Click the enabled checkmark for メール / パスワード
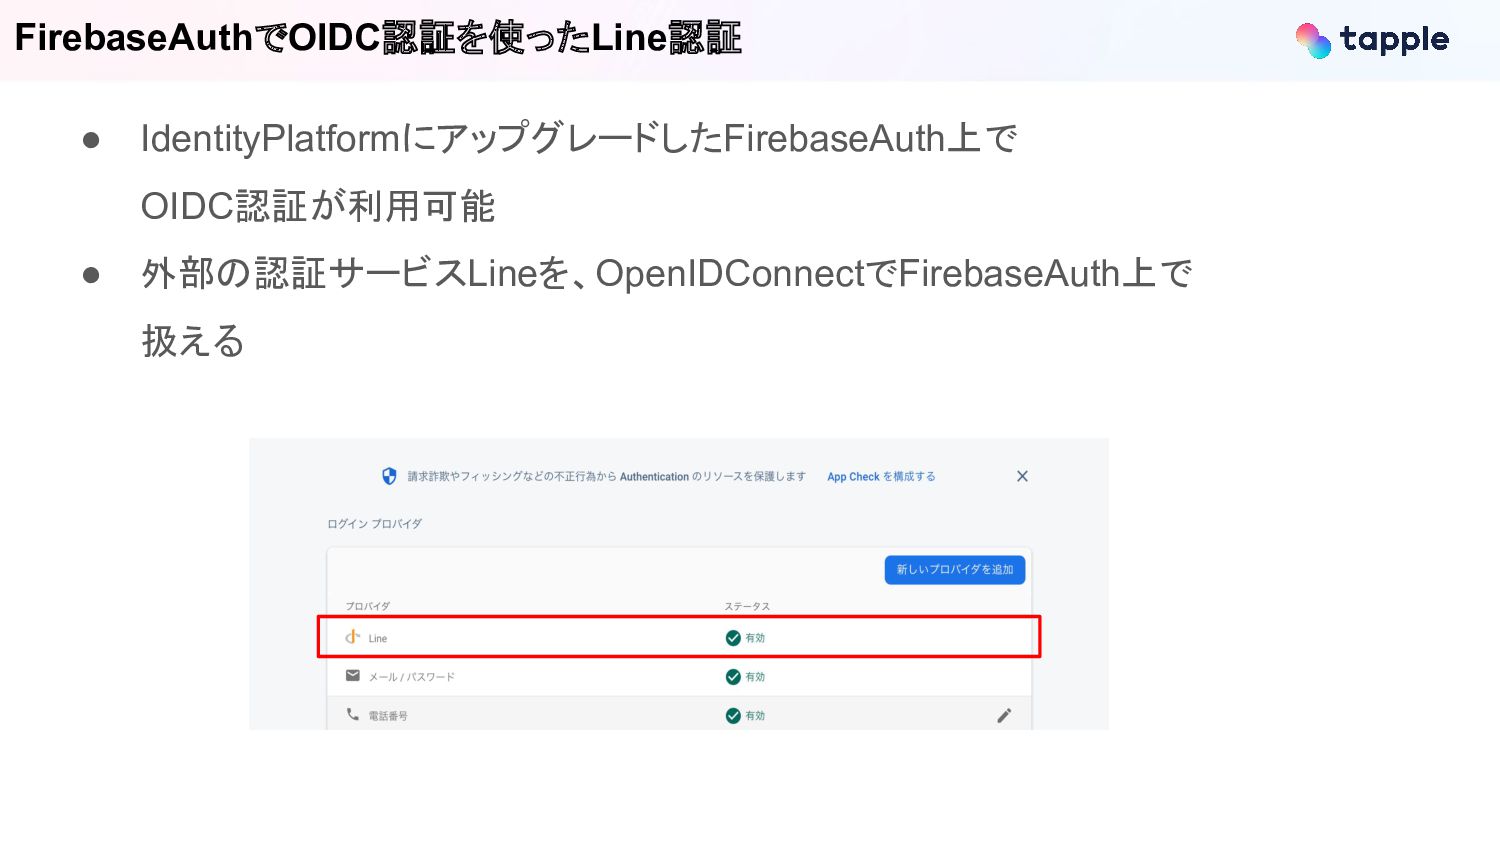1500x844 pixels. coord(733,677)
